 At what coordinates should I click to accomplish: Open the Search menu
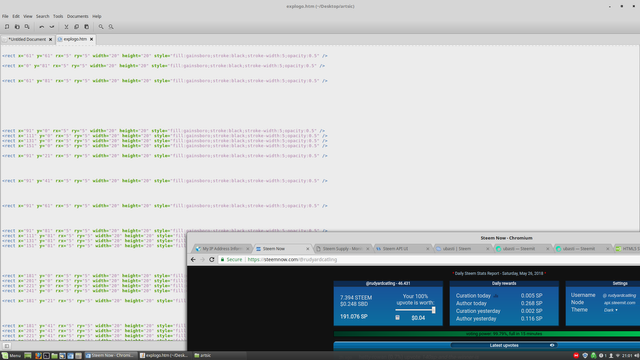(x=42, y=16)
